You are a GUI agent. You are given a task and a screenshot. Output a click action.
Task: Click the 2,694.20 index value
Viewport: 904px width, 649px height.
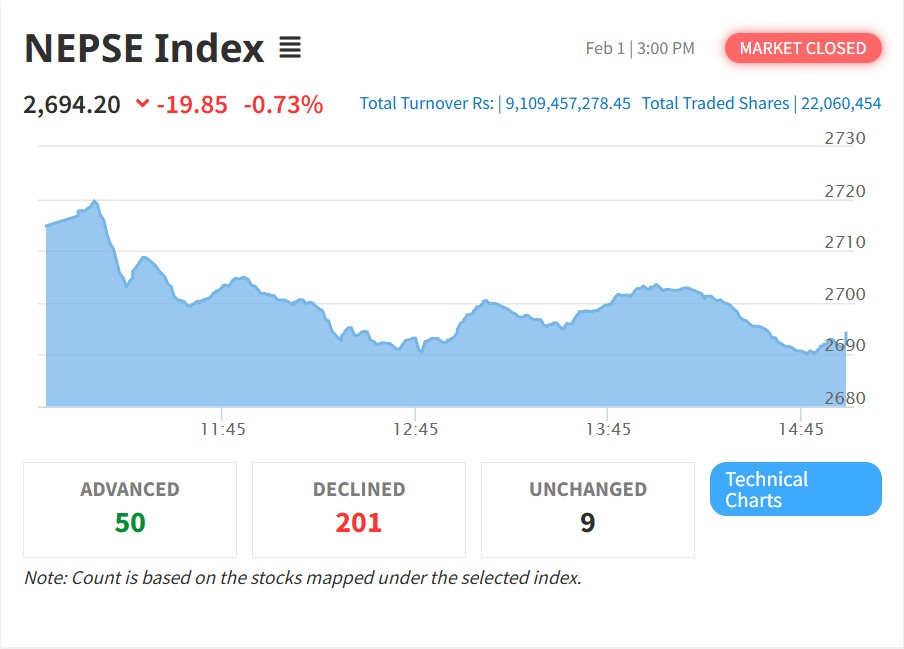(x=72, y=104)
